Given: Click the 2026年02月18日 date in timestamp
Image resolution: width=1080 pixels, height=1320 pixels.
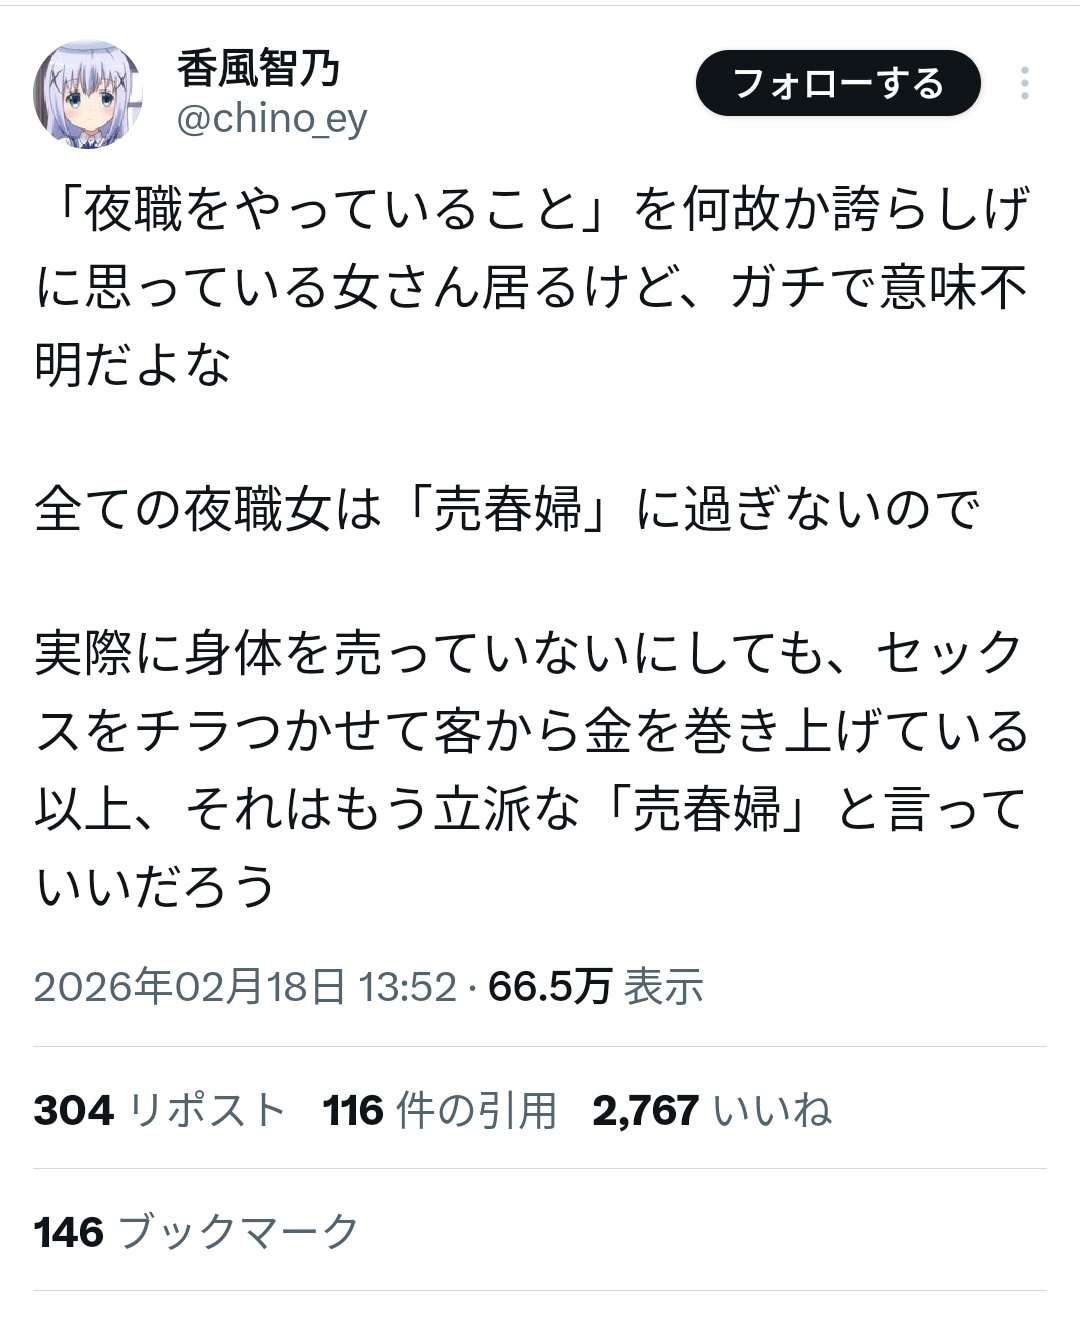Looking at the screenshot, I should click(x=189, y=987).
